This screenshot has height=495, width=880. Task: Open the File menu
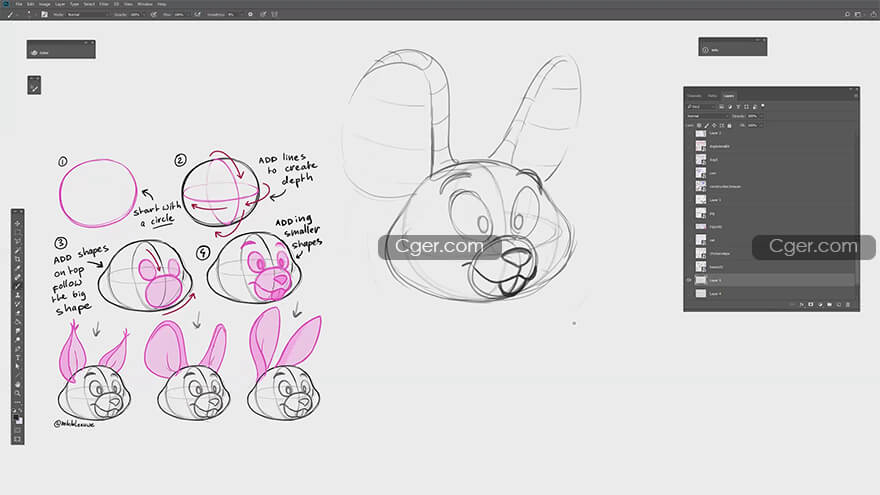pyautogui.click(x=19, y=4)
